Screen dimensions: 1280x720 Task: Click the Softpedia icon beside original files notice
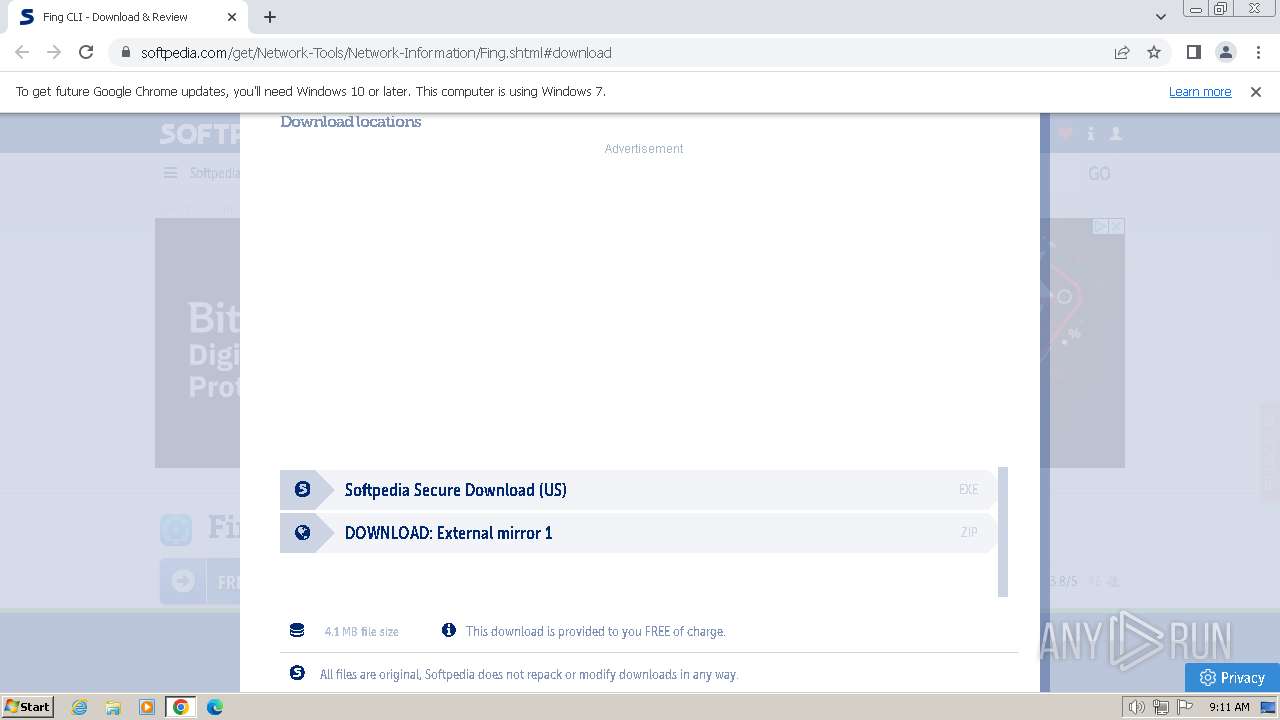(297, 673)
